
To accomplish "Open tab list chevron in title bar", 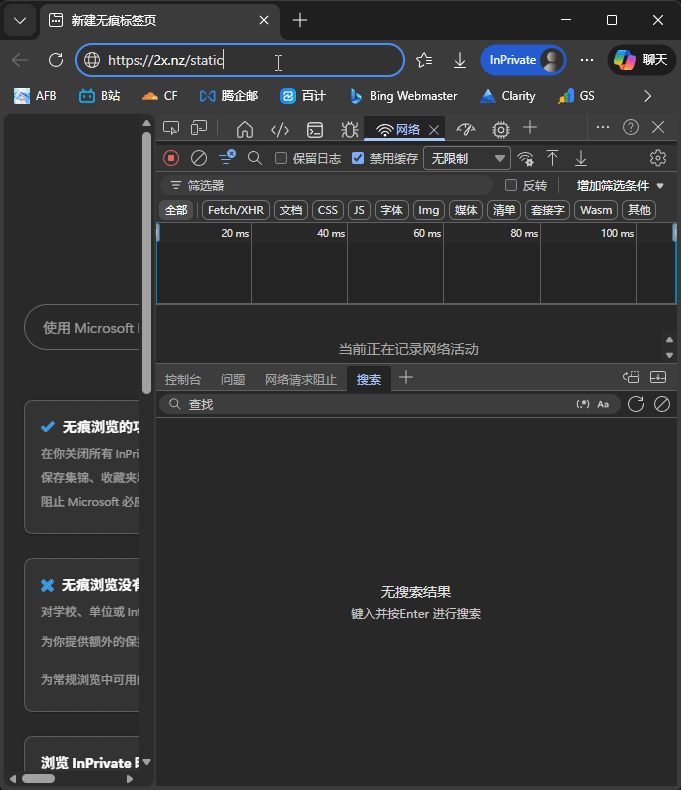I will tap(19, 20).
